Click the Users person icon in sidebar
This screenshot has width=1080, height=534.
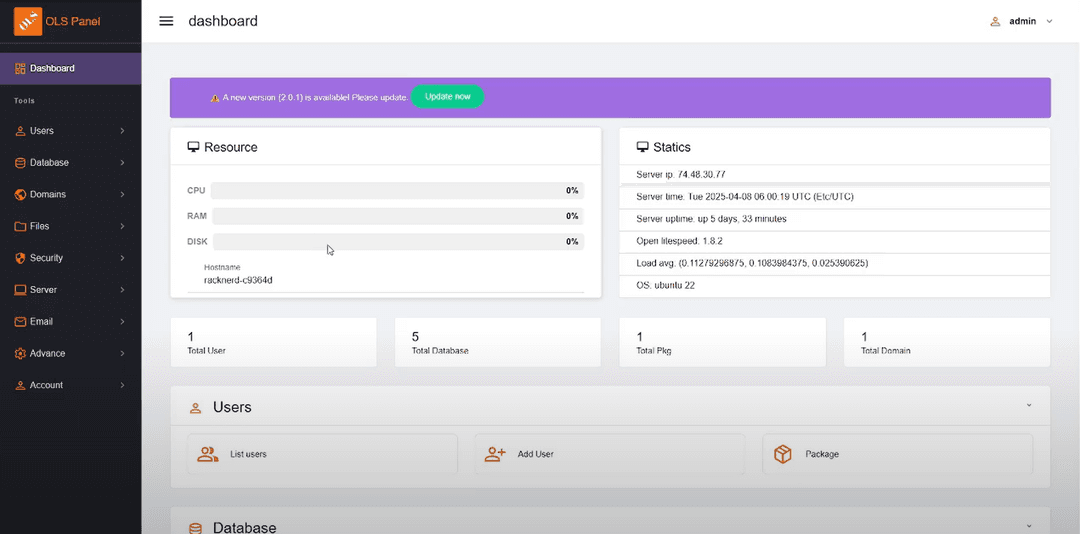click(20, 131)
